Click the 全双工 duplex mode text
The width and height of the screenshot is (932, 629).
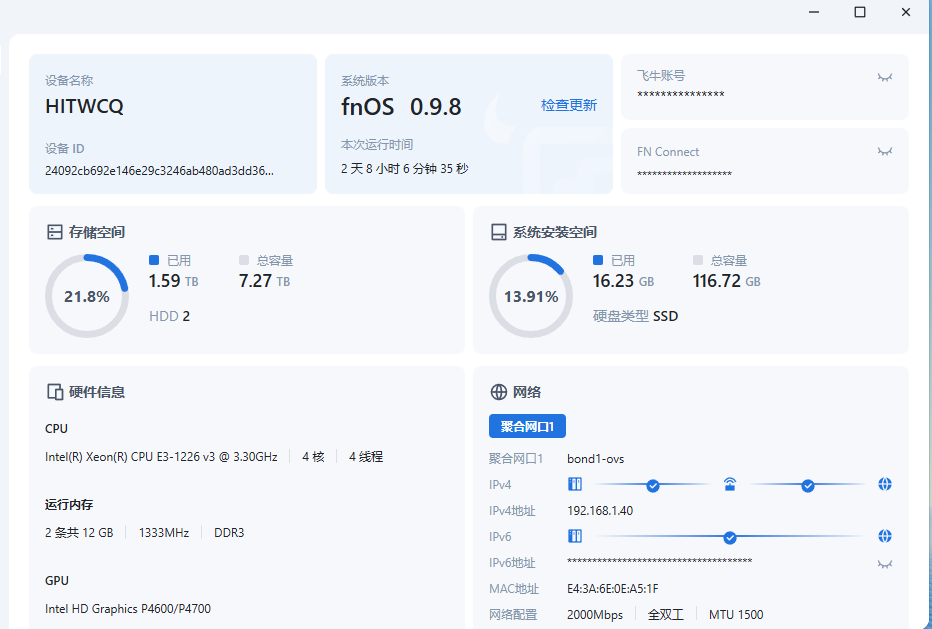(x=666, y=615)
